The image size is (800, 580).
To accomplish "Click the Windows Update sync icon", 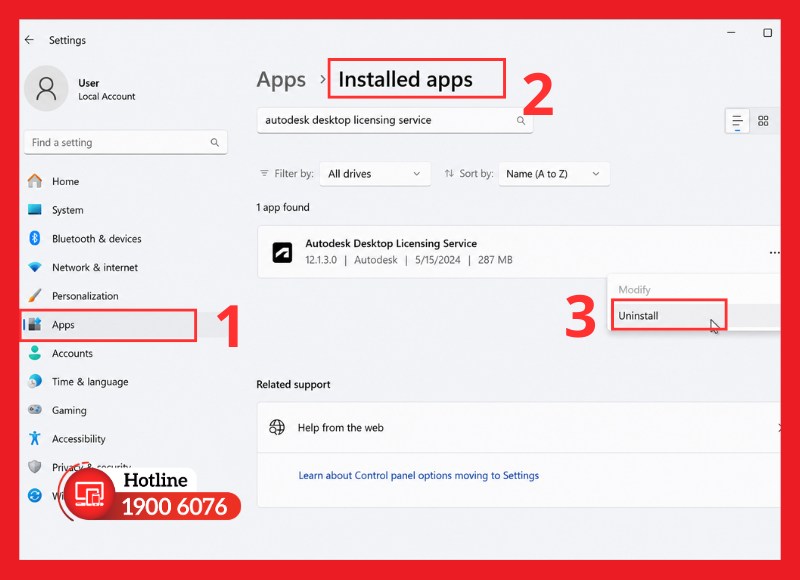I will pyautogui.click(x=35, y=495).
